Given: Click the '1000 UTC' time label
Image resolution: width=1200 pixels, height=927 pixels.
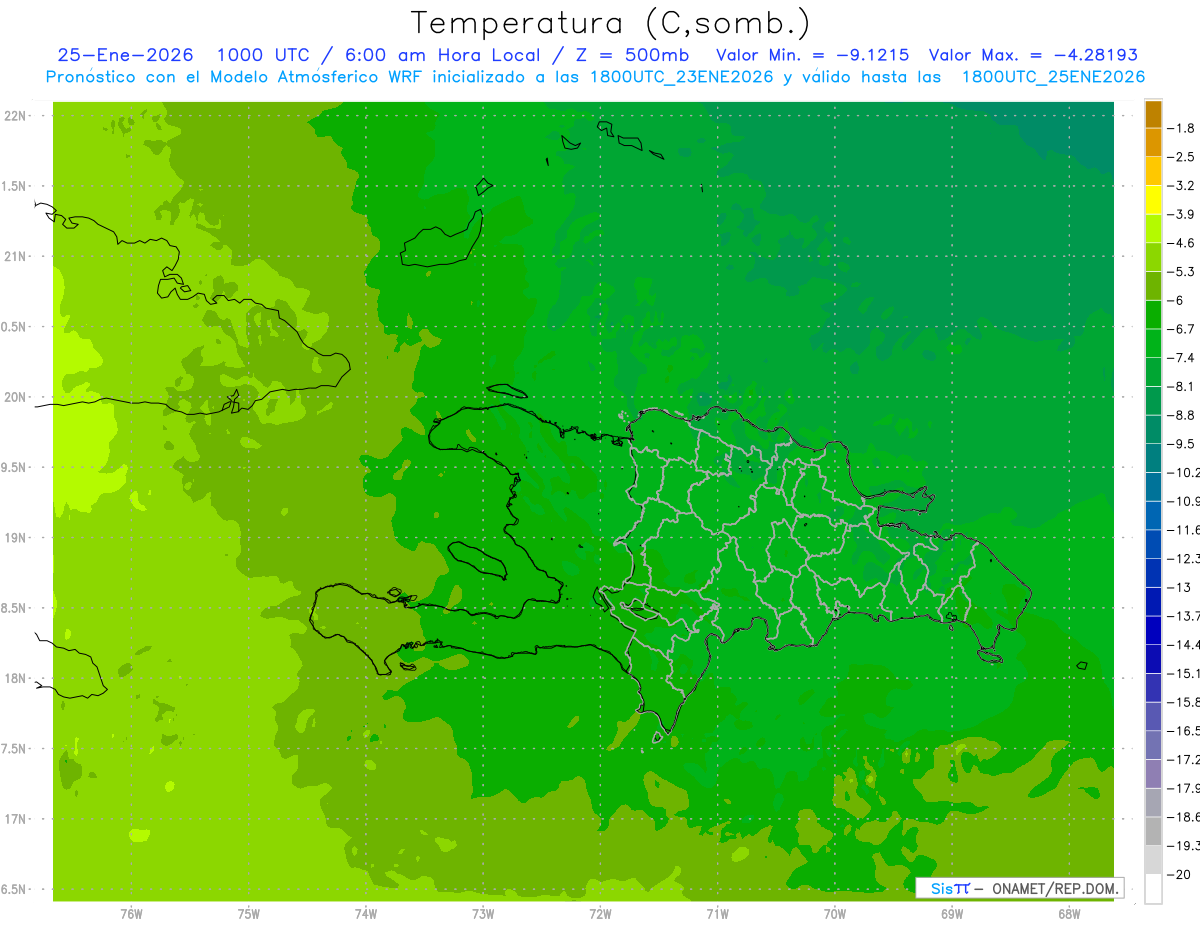Looking at the screenshot, I should point(263,56).
